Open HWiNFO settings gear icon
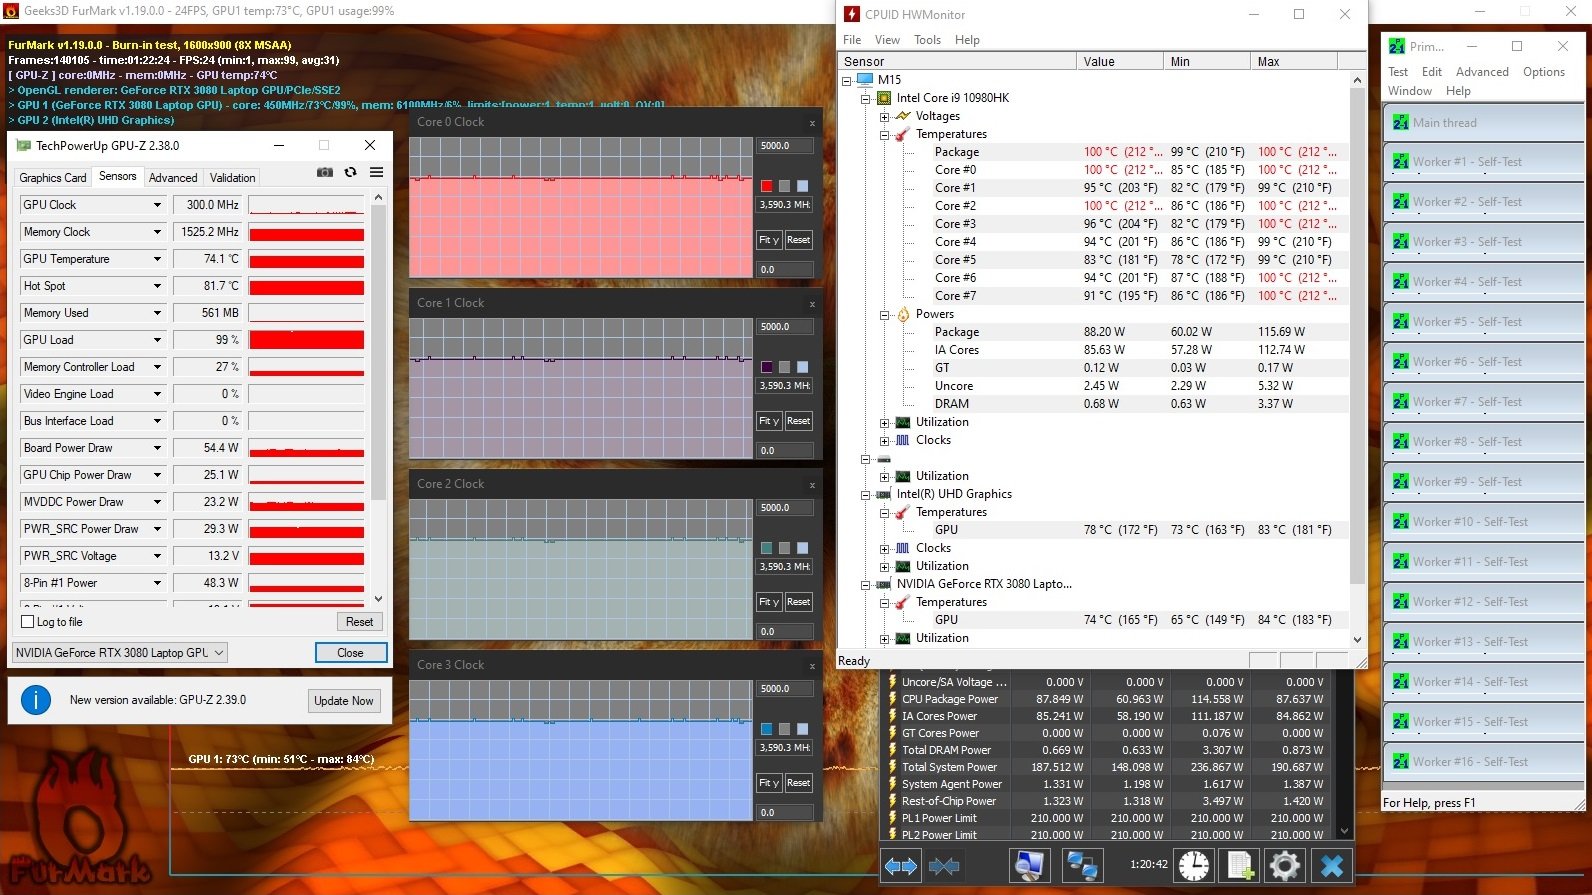This screenshot has height=895, width=1592. pyautogui.click(x=1285, y=865)
